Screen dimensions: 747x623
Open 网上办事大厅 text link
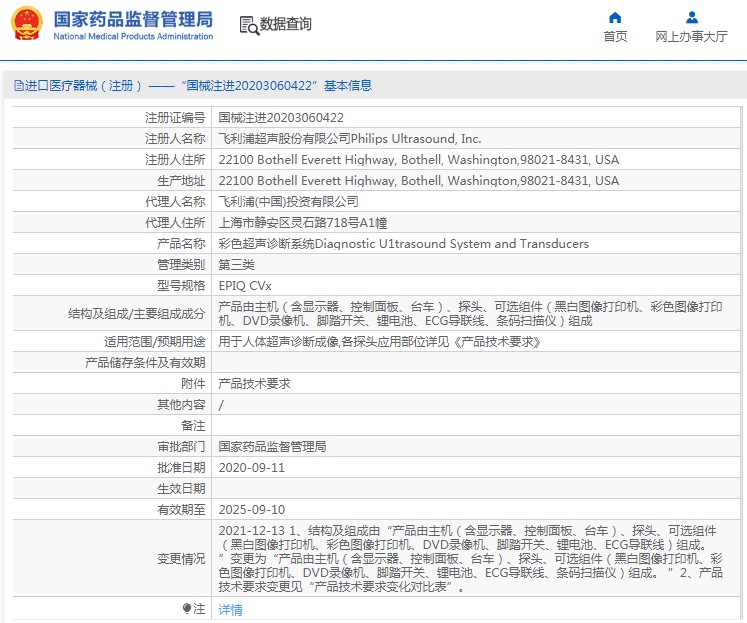pyautogui.click(x=692, y=36)
